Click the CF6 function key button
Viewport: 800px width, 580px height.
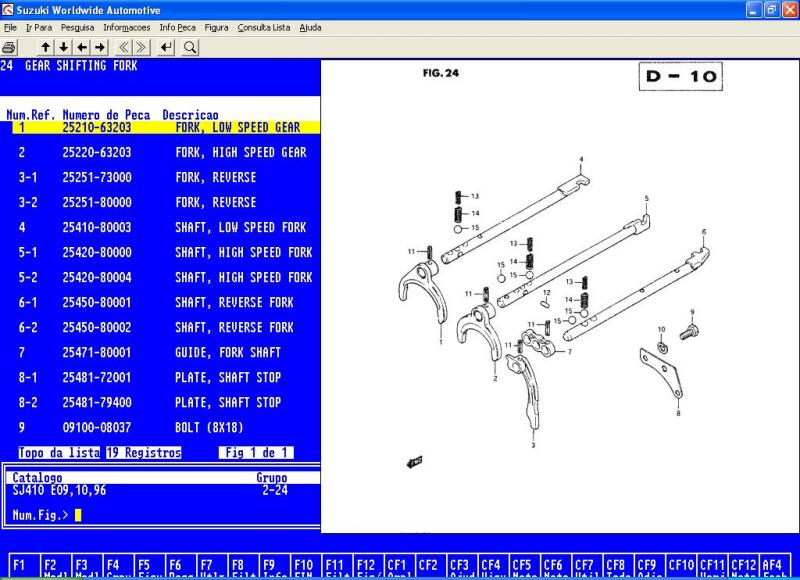click(557, 565)
